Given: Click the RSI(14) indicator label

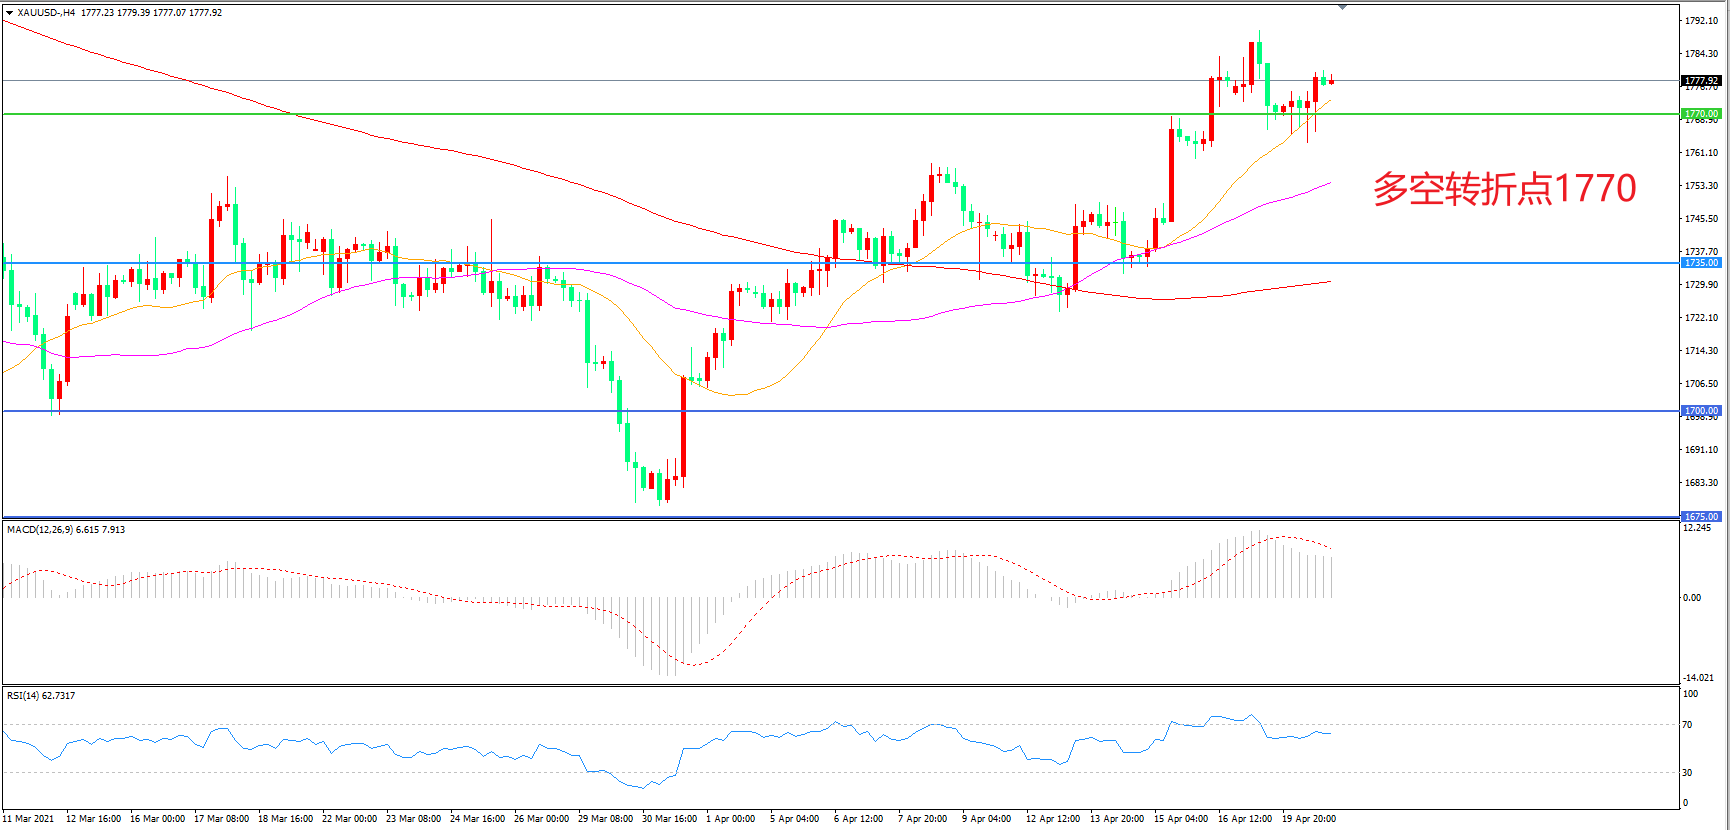Looking at the screenshot, I should [x=23, y=696].
